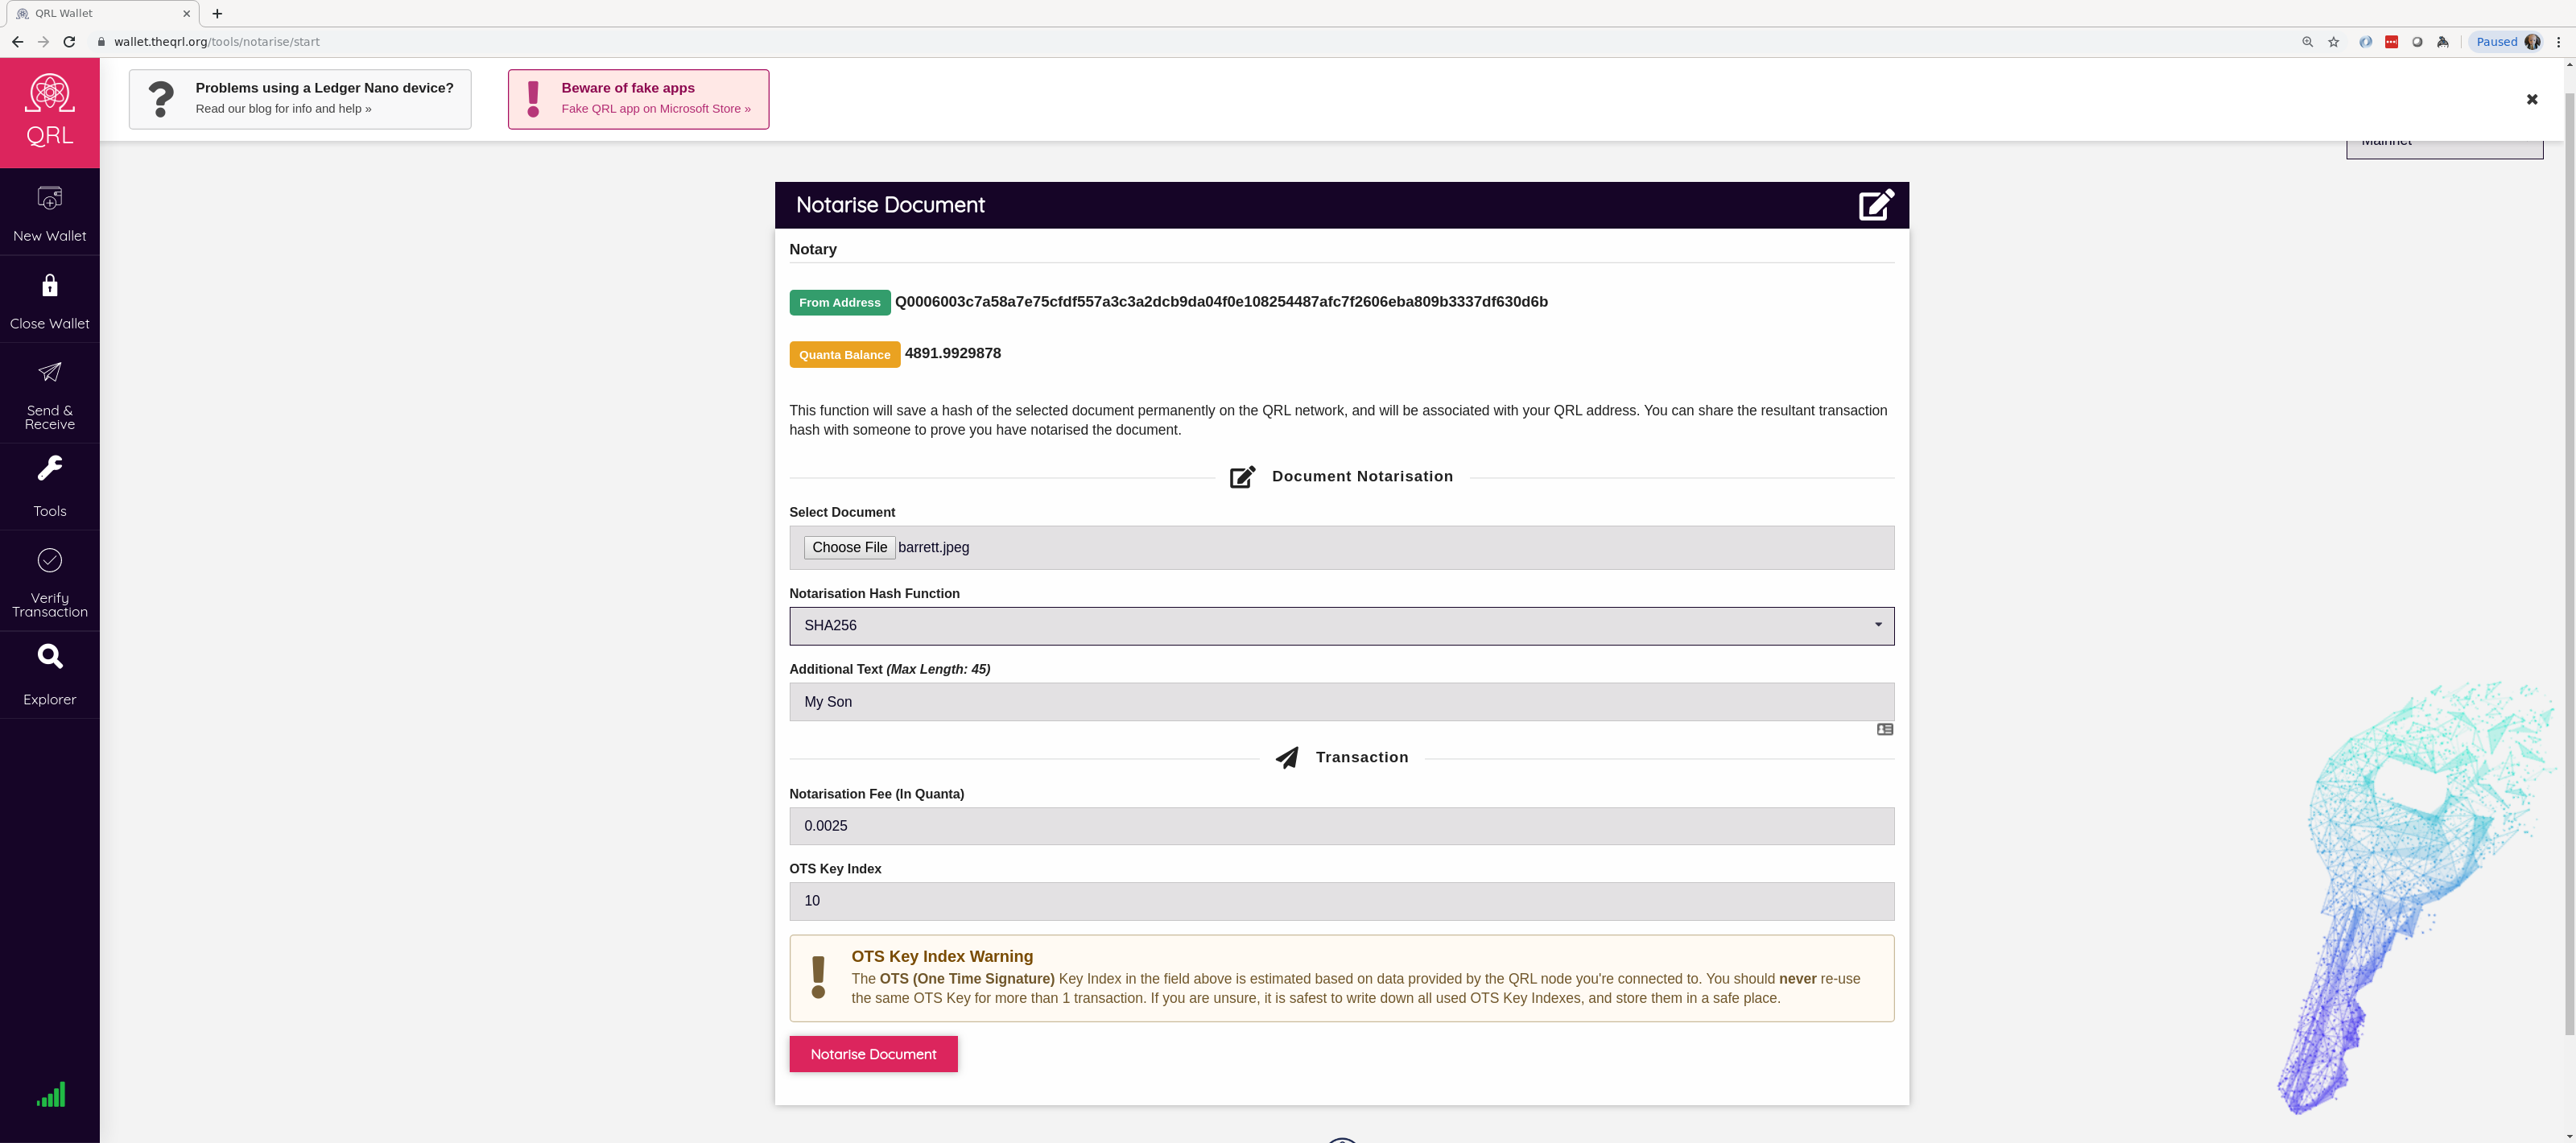2576x1143 pixels.
Task: Open the Explorer search page
Action: 49,676
